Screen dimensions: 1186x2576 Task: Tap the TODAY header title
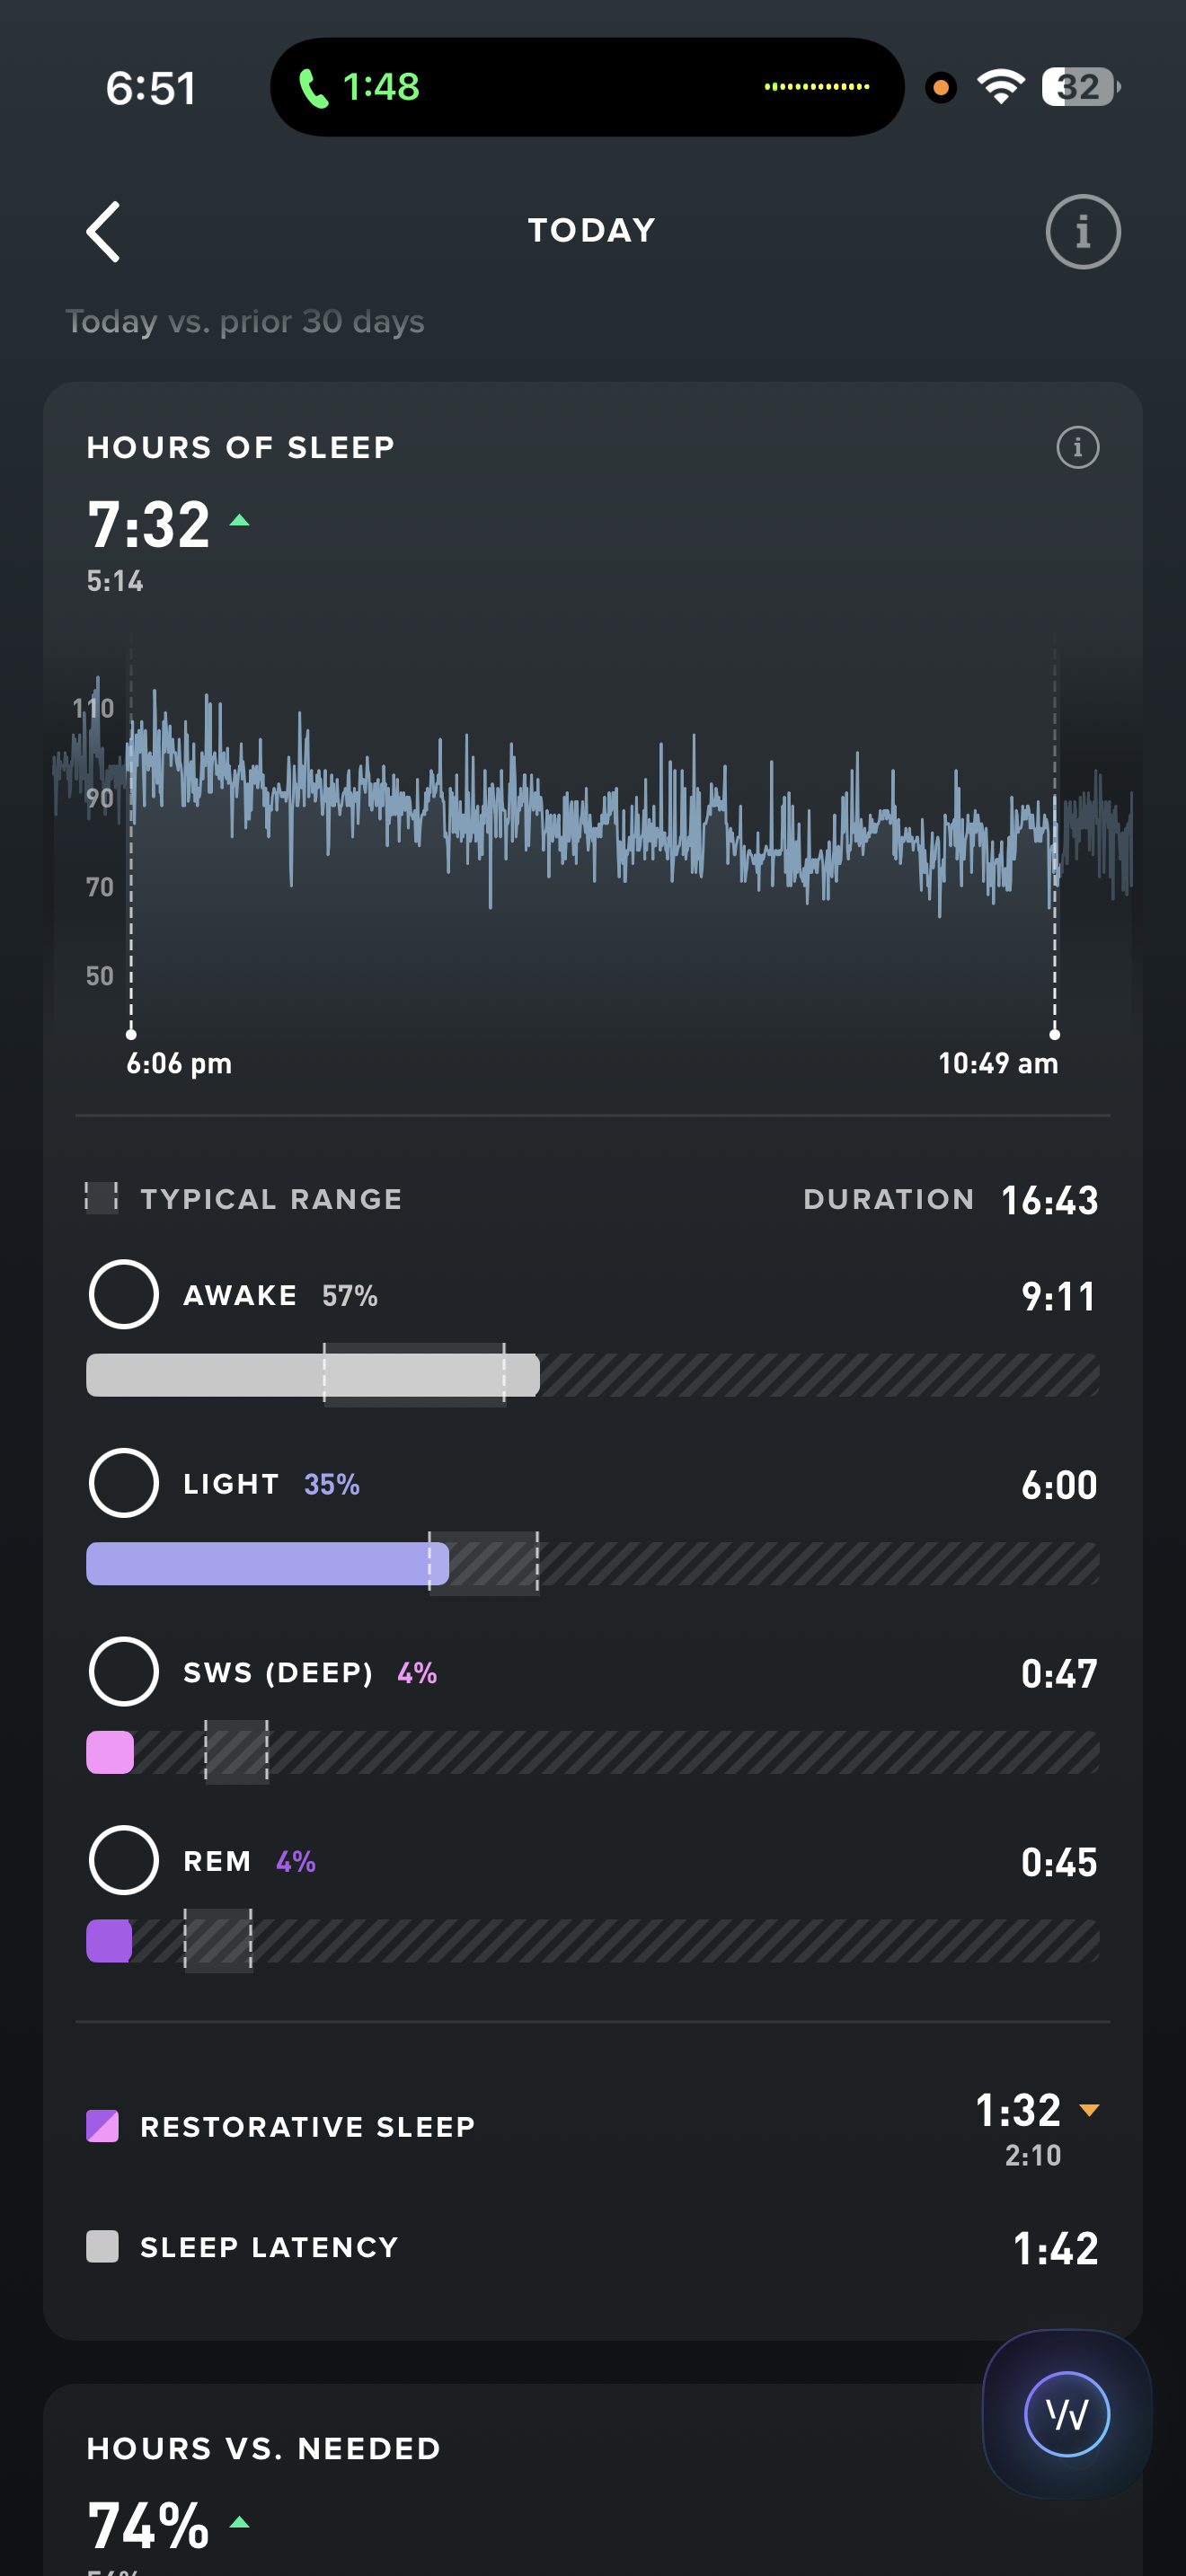592,231
